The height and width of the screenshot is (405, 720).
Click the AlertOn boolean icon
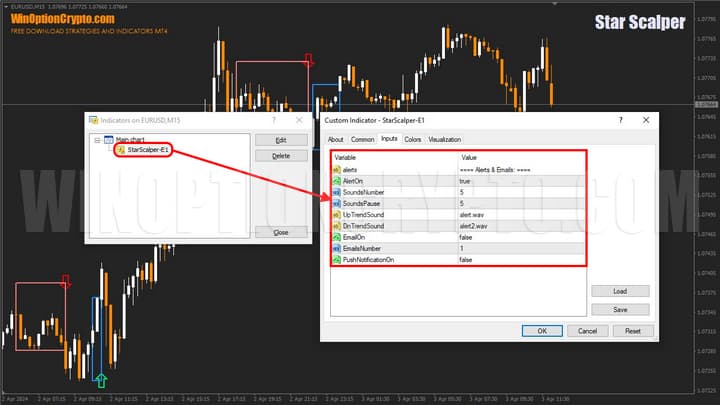pyautogui.click(x=337, y=181)
